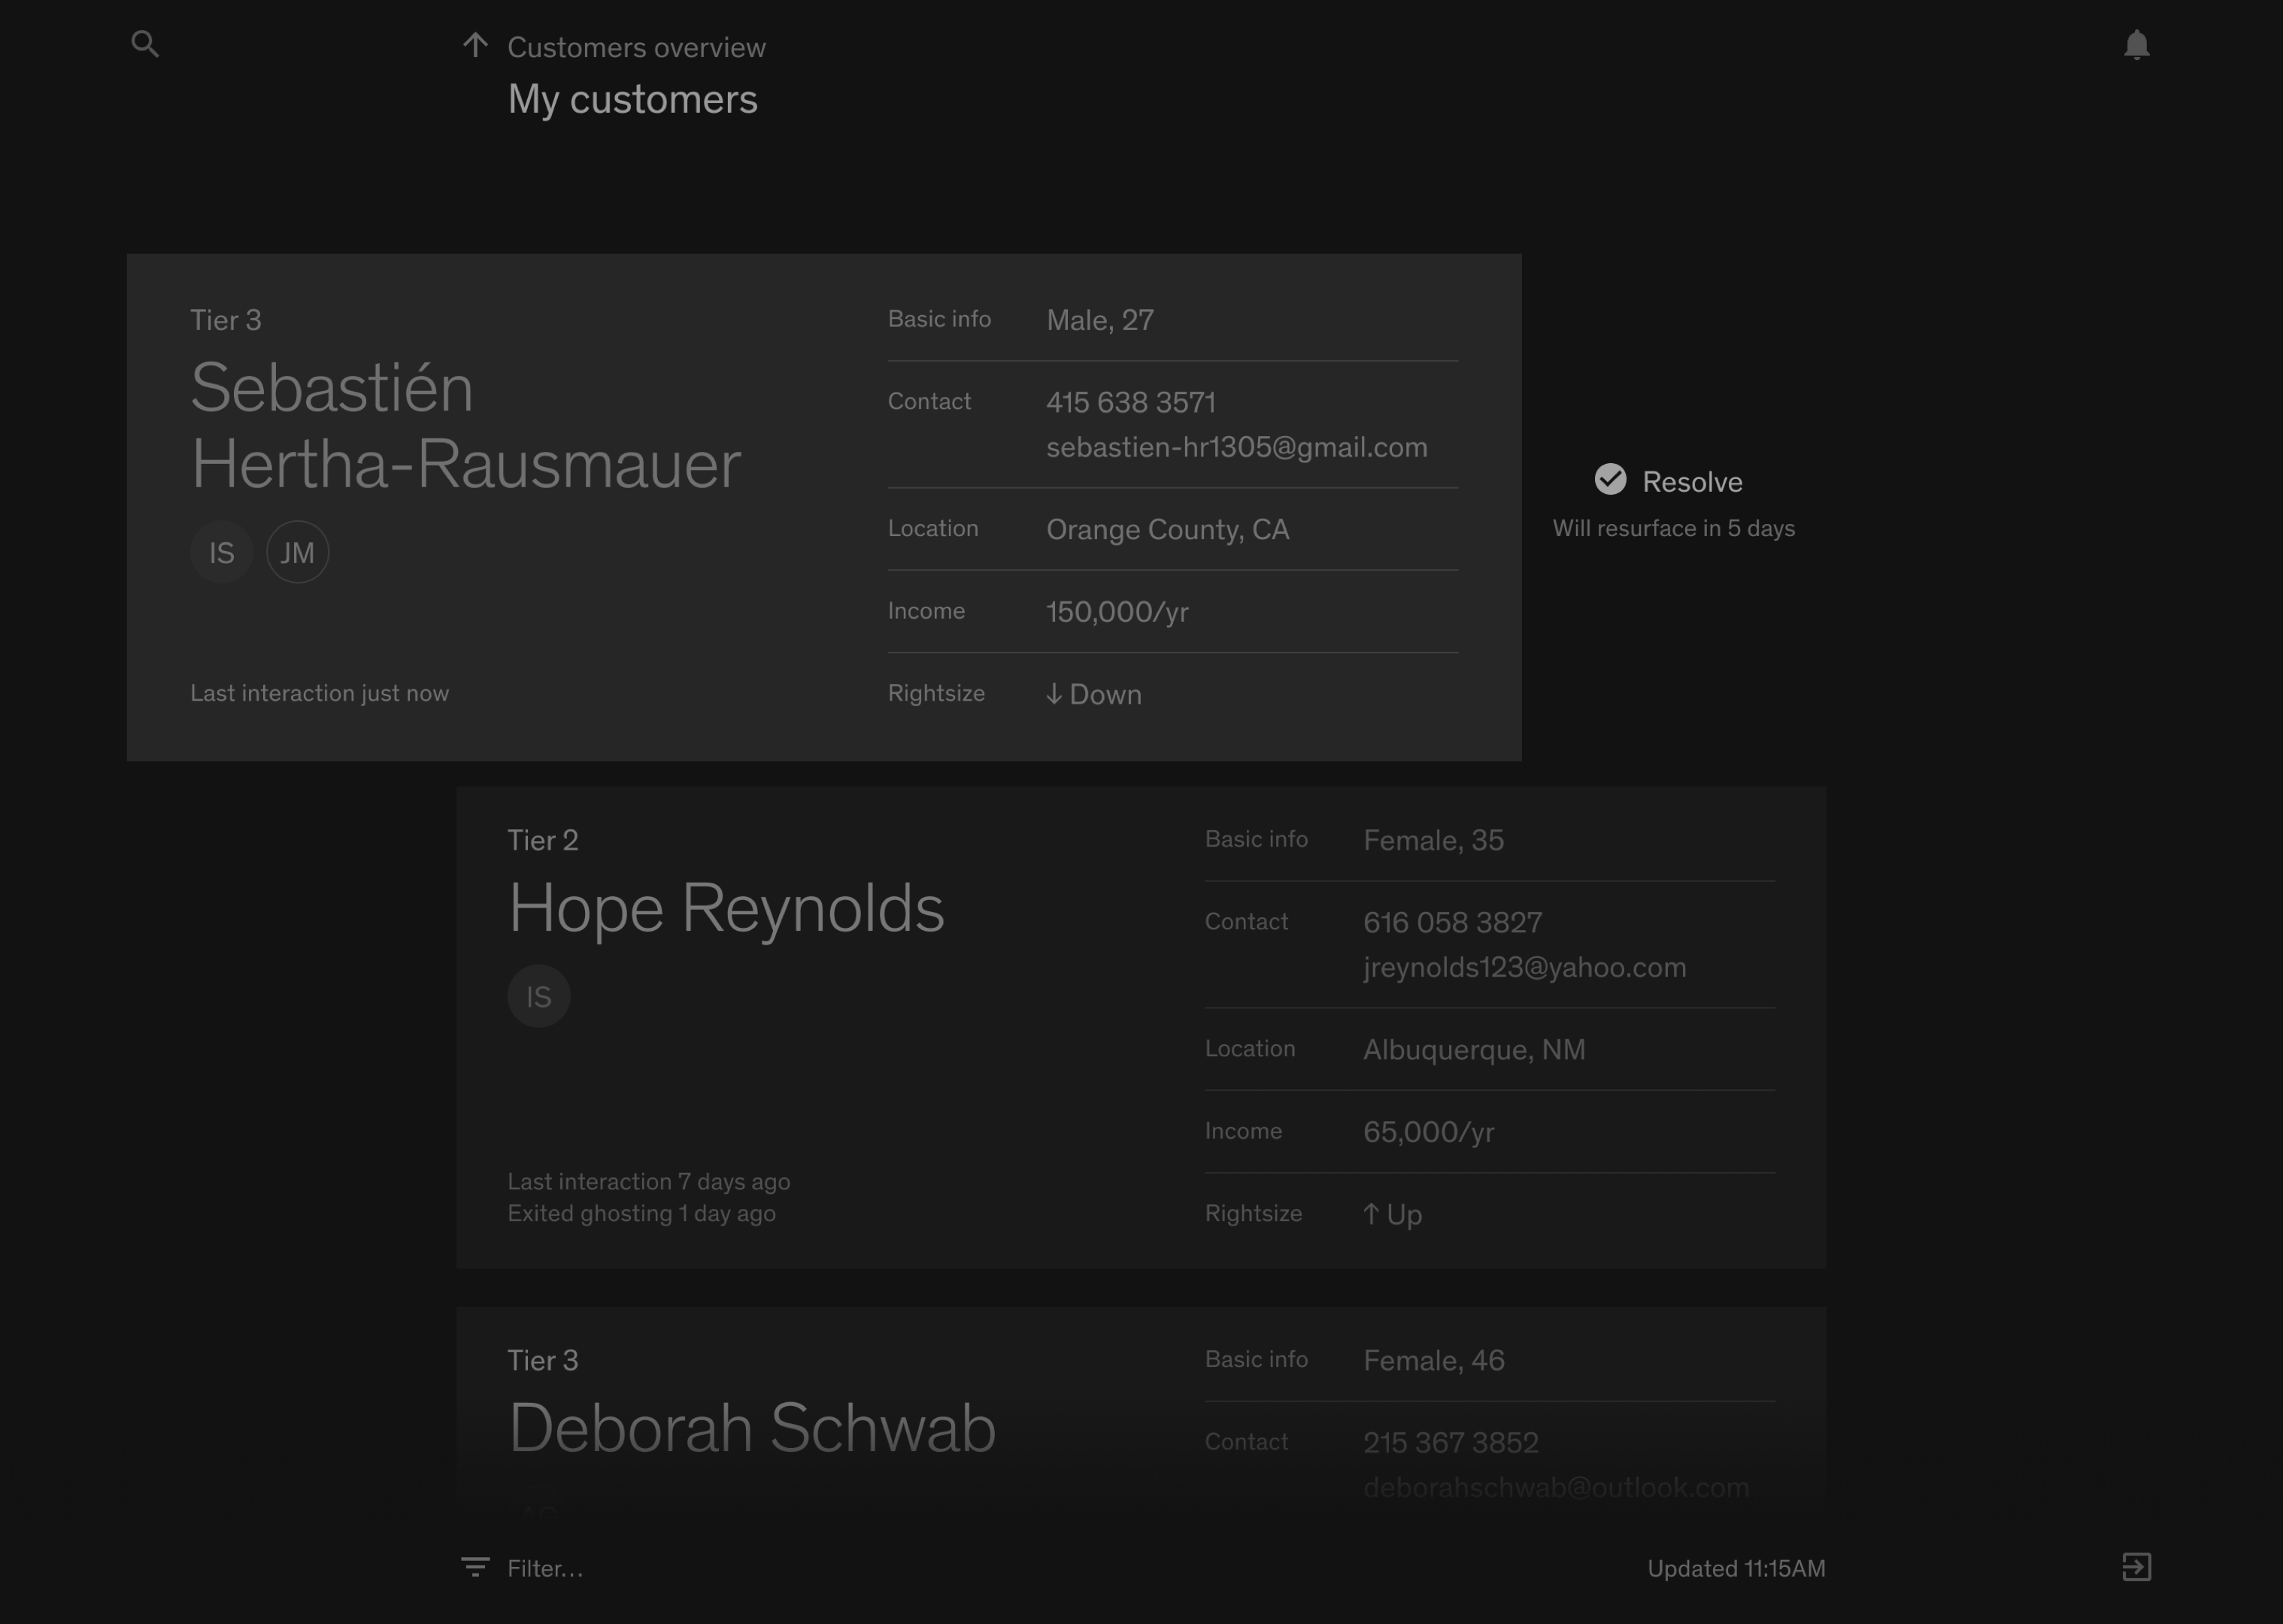Open the Filter input field

click(x=545, y=1568)
